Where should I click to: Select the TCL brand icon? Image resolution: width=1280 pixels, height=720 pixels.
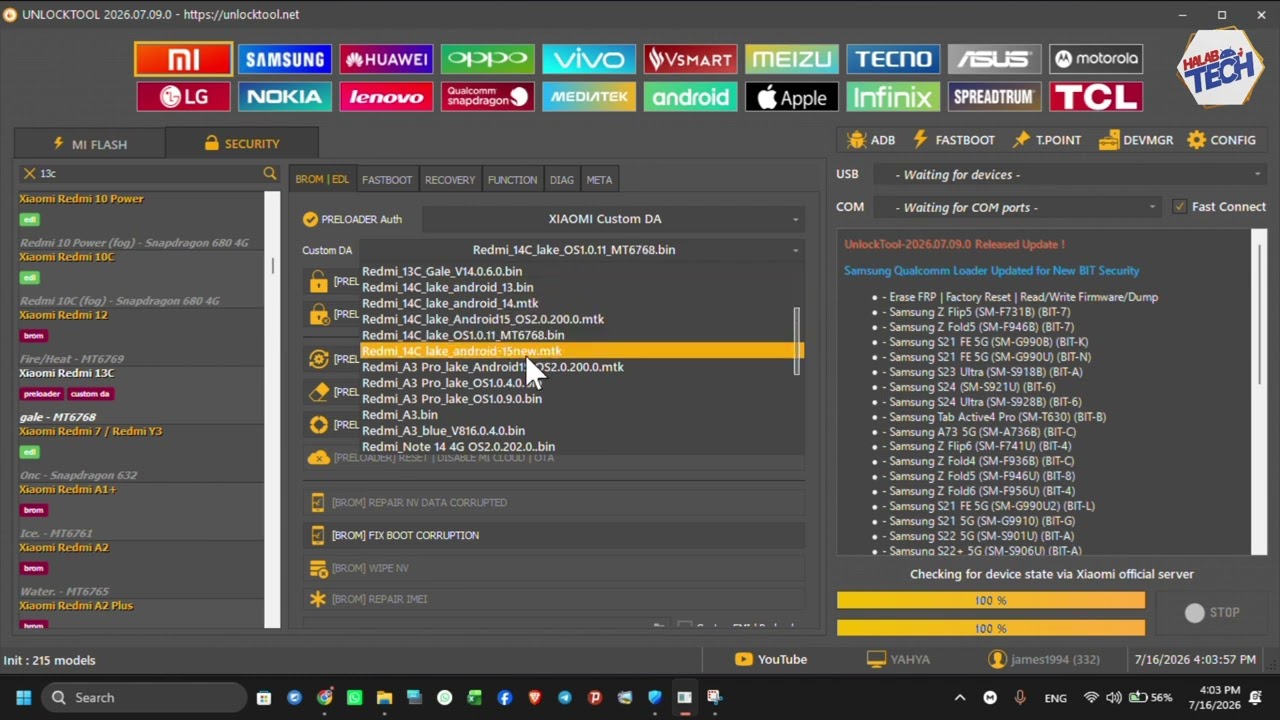pos(1096,97)
